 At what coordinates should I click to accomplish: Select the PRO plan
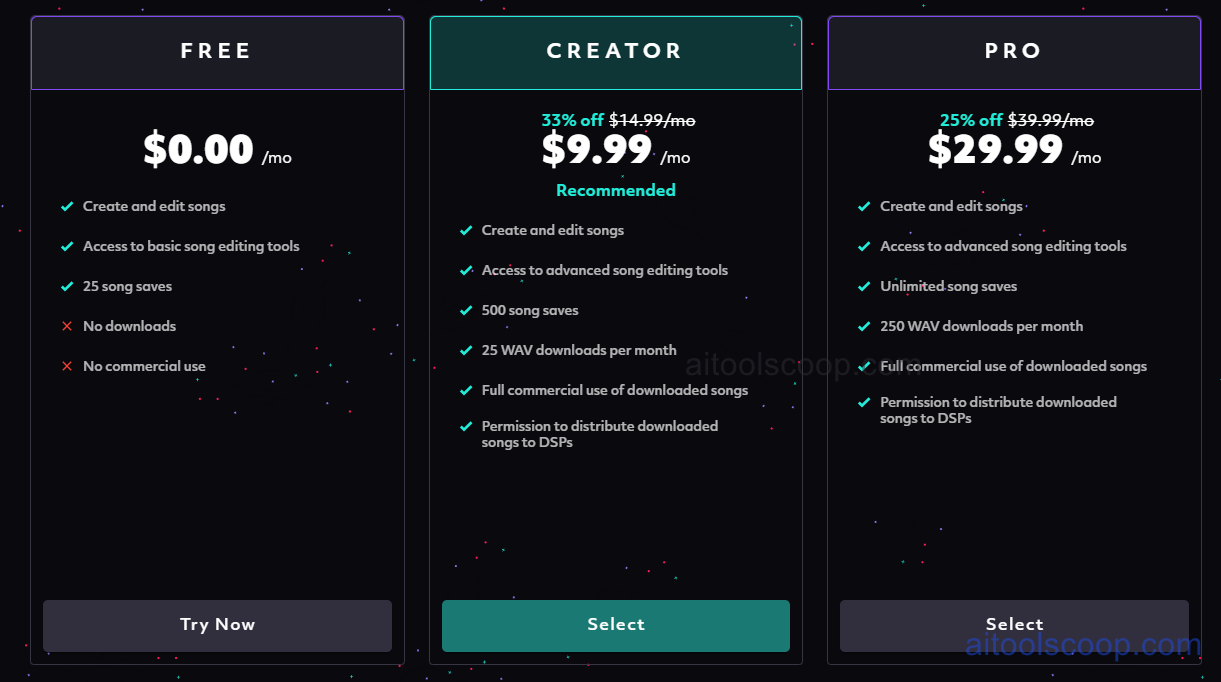[1014, 624]
